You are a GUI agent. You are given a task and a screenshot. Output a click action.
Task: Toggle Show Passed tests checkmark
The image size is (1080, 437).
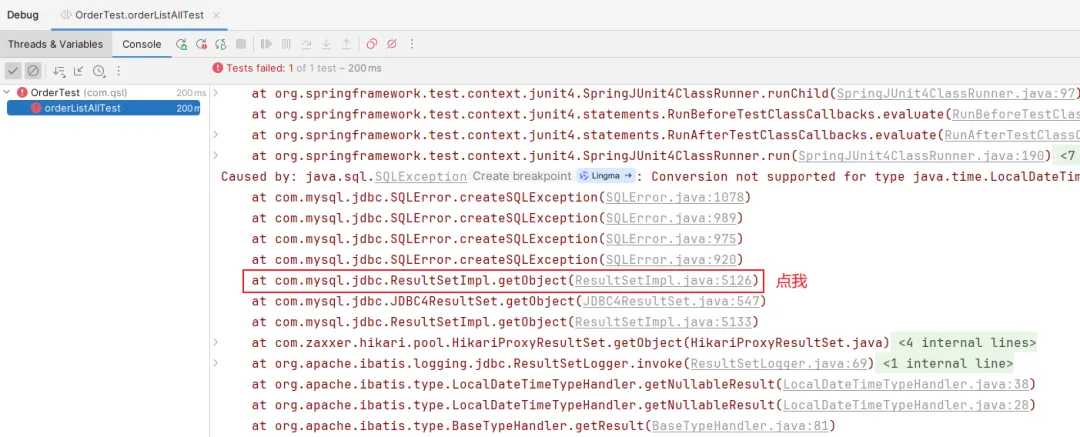pos(13,70)
